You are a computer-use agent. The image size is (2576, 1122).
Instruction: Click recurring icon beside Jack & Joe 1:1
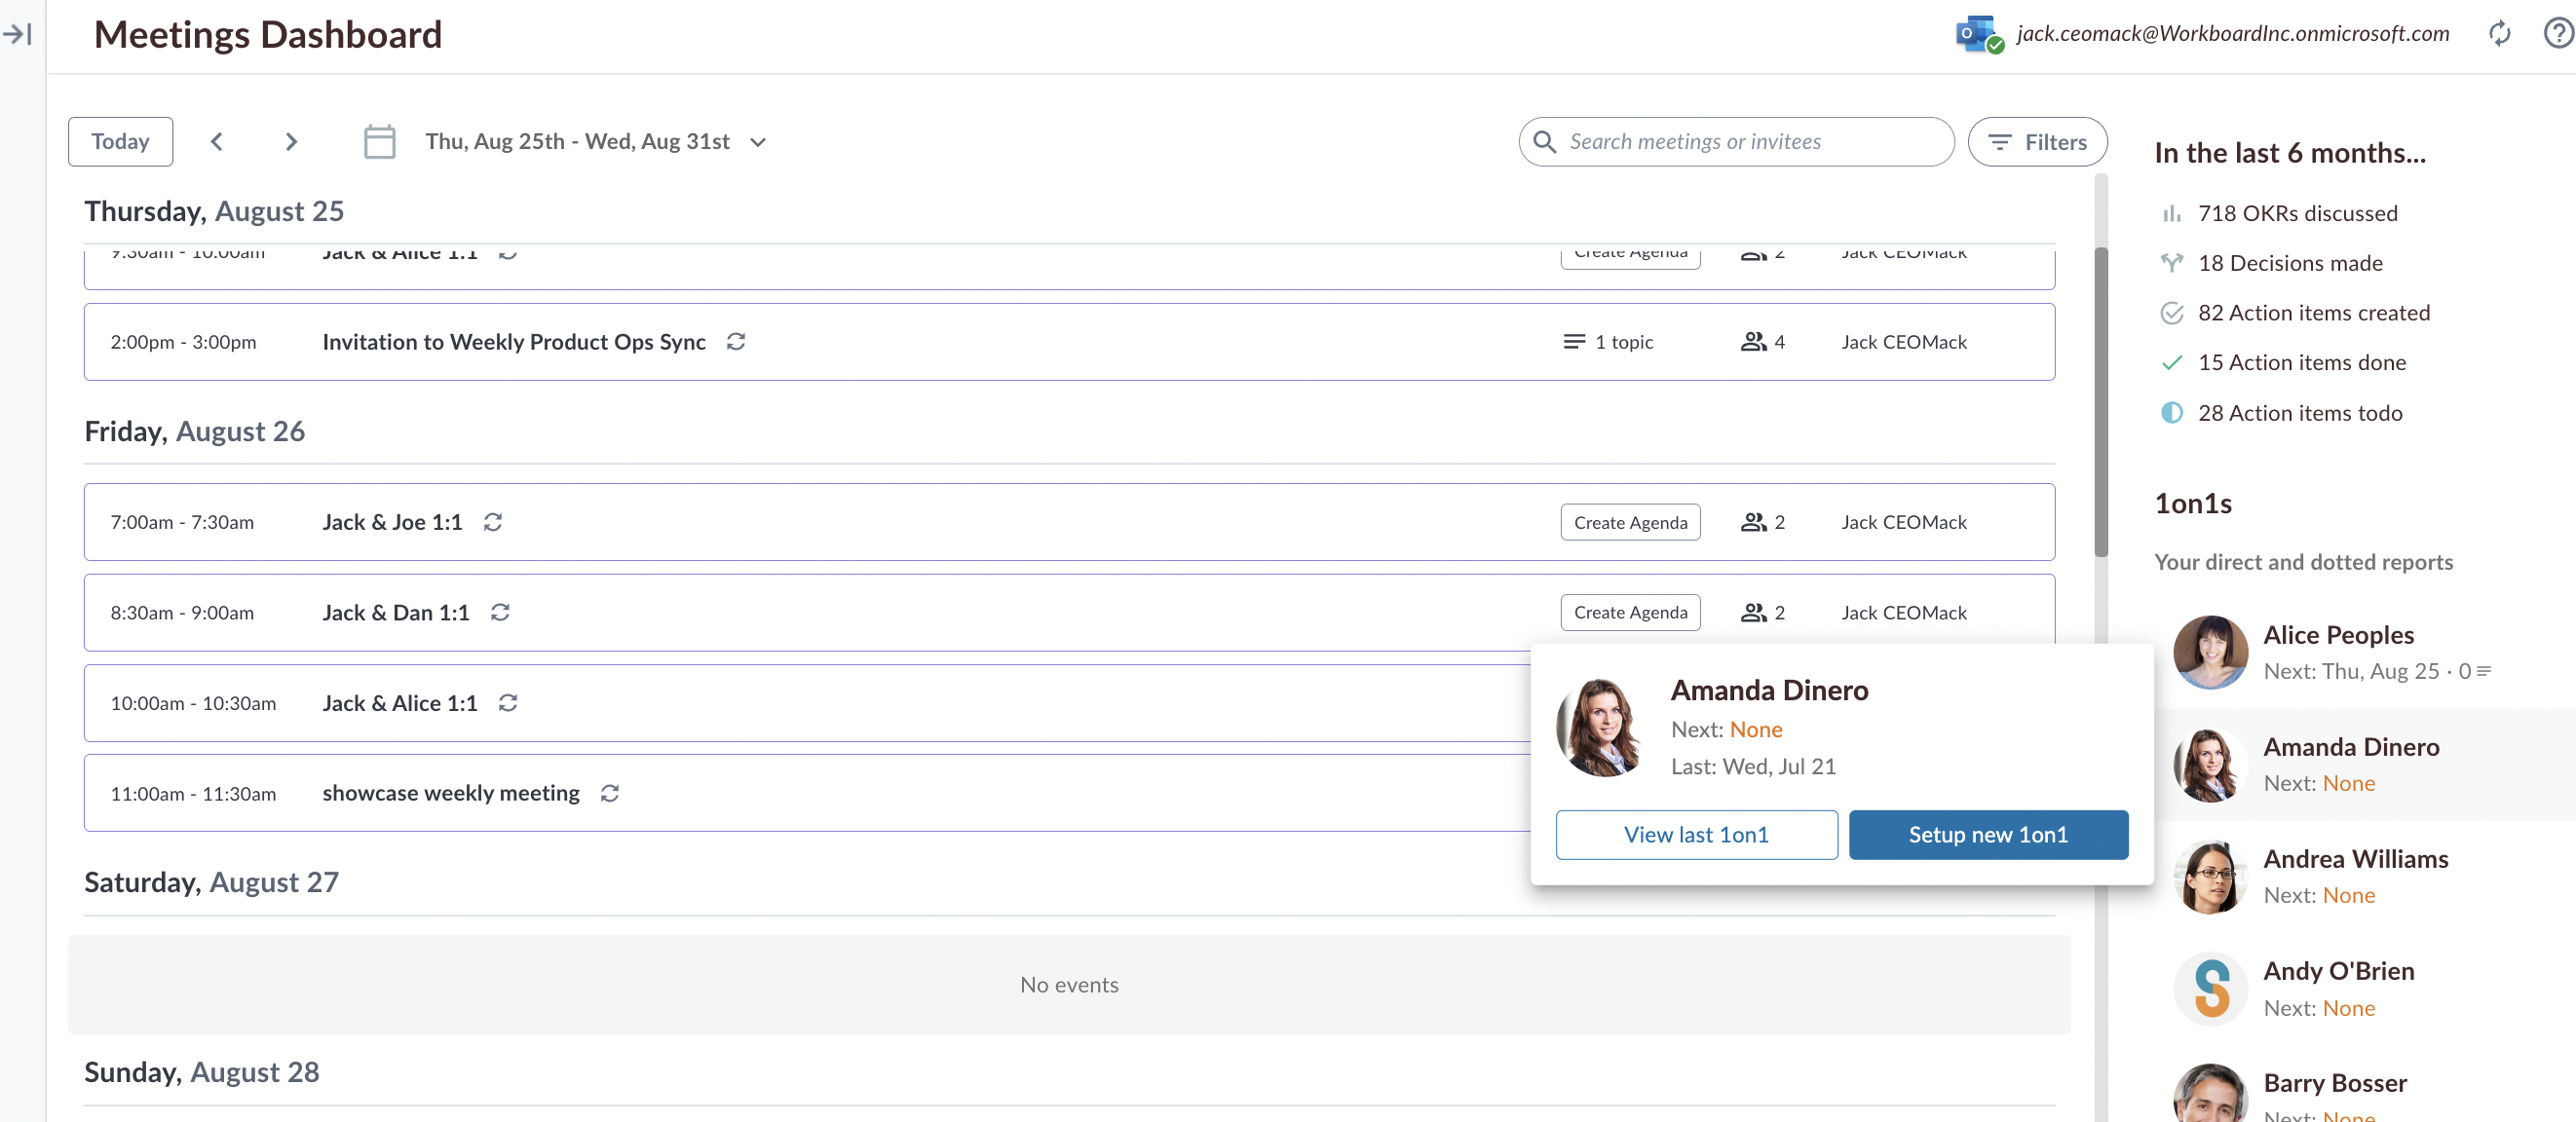493,522
